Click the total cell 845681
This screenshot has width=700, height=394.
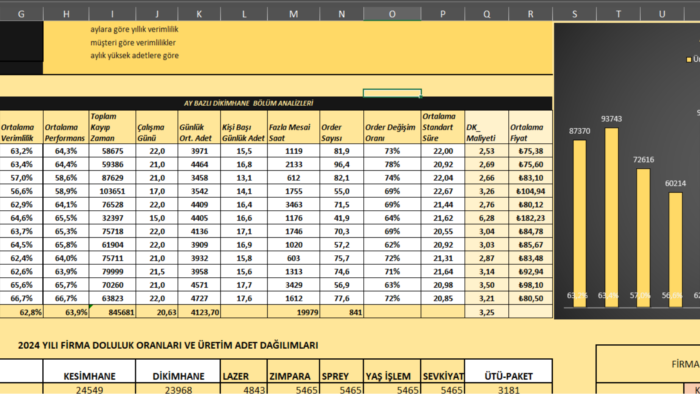click(112, 312)
